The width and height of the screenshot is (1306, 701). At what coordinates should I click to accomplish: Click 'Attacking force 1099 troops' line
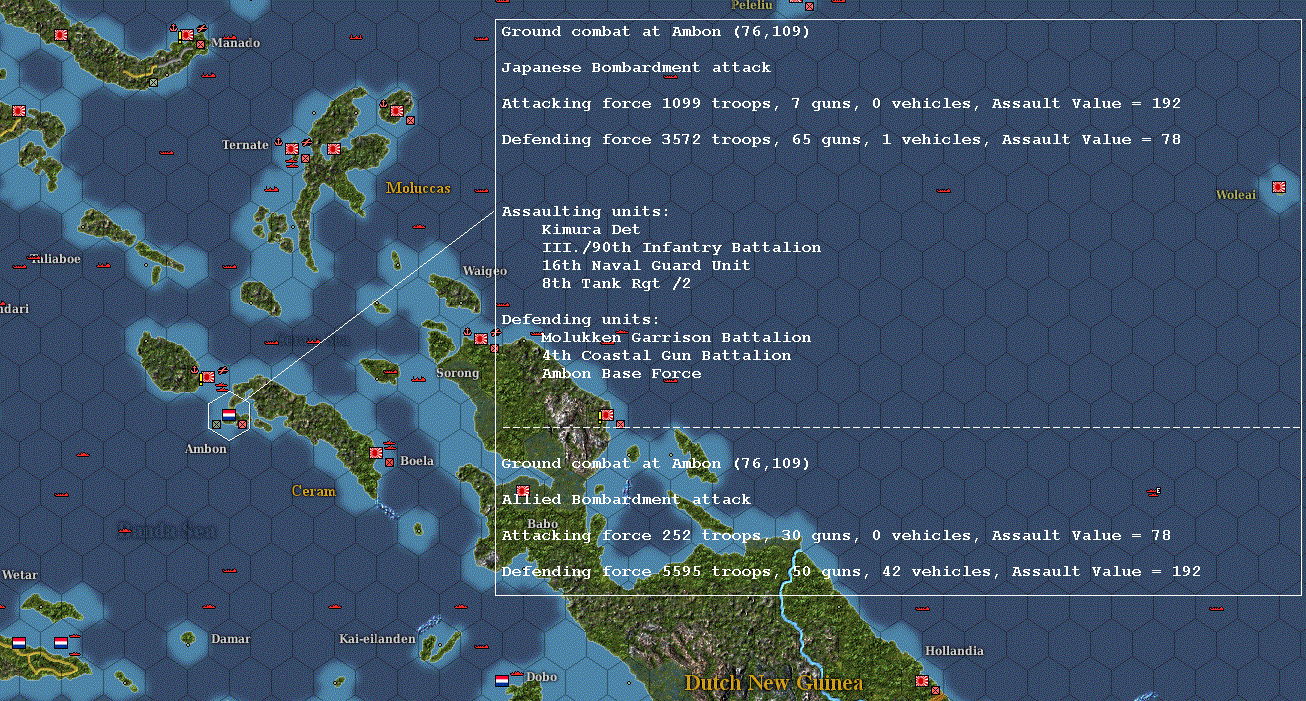coord(841,104)
